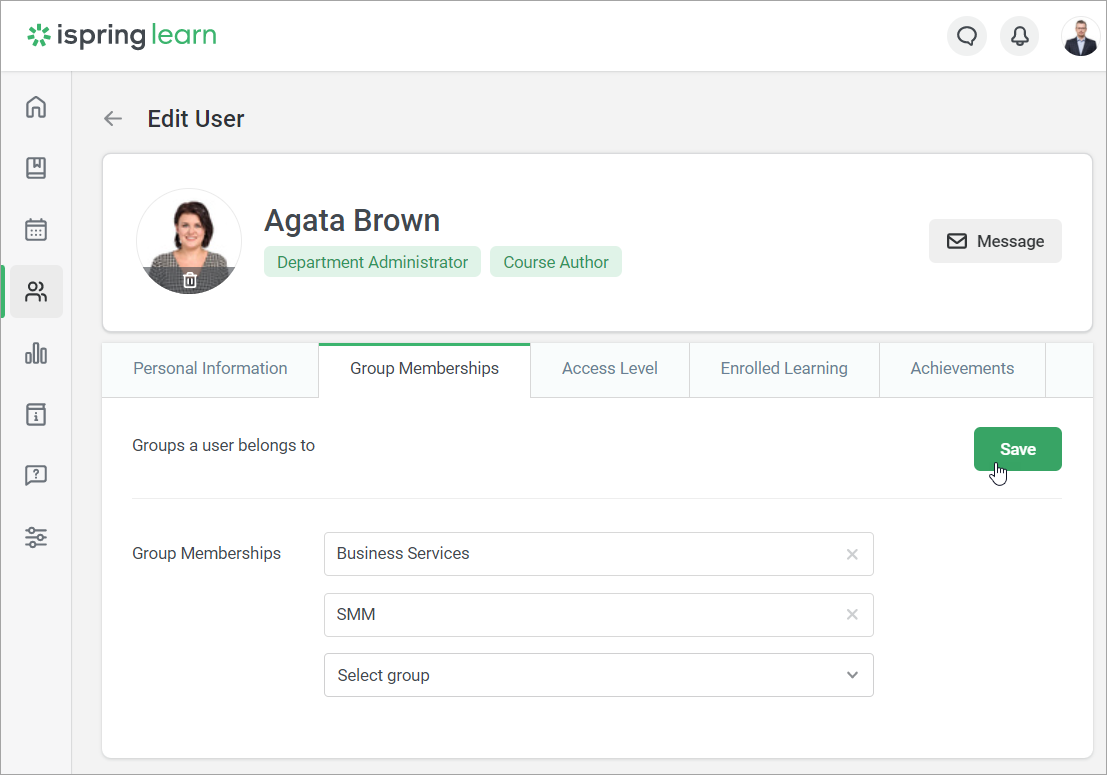
Task: Click the Business Services group field
Action: click(599, 554)
